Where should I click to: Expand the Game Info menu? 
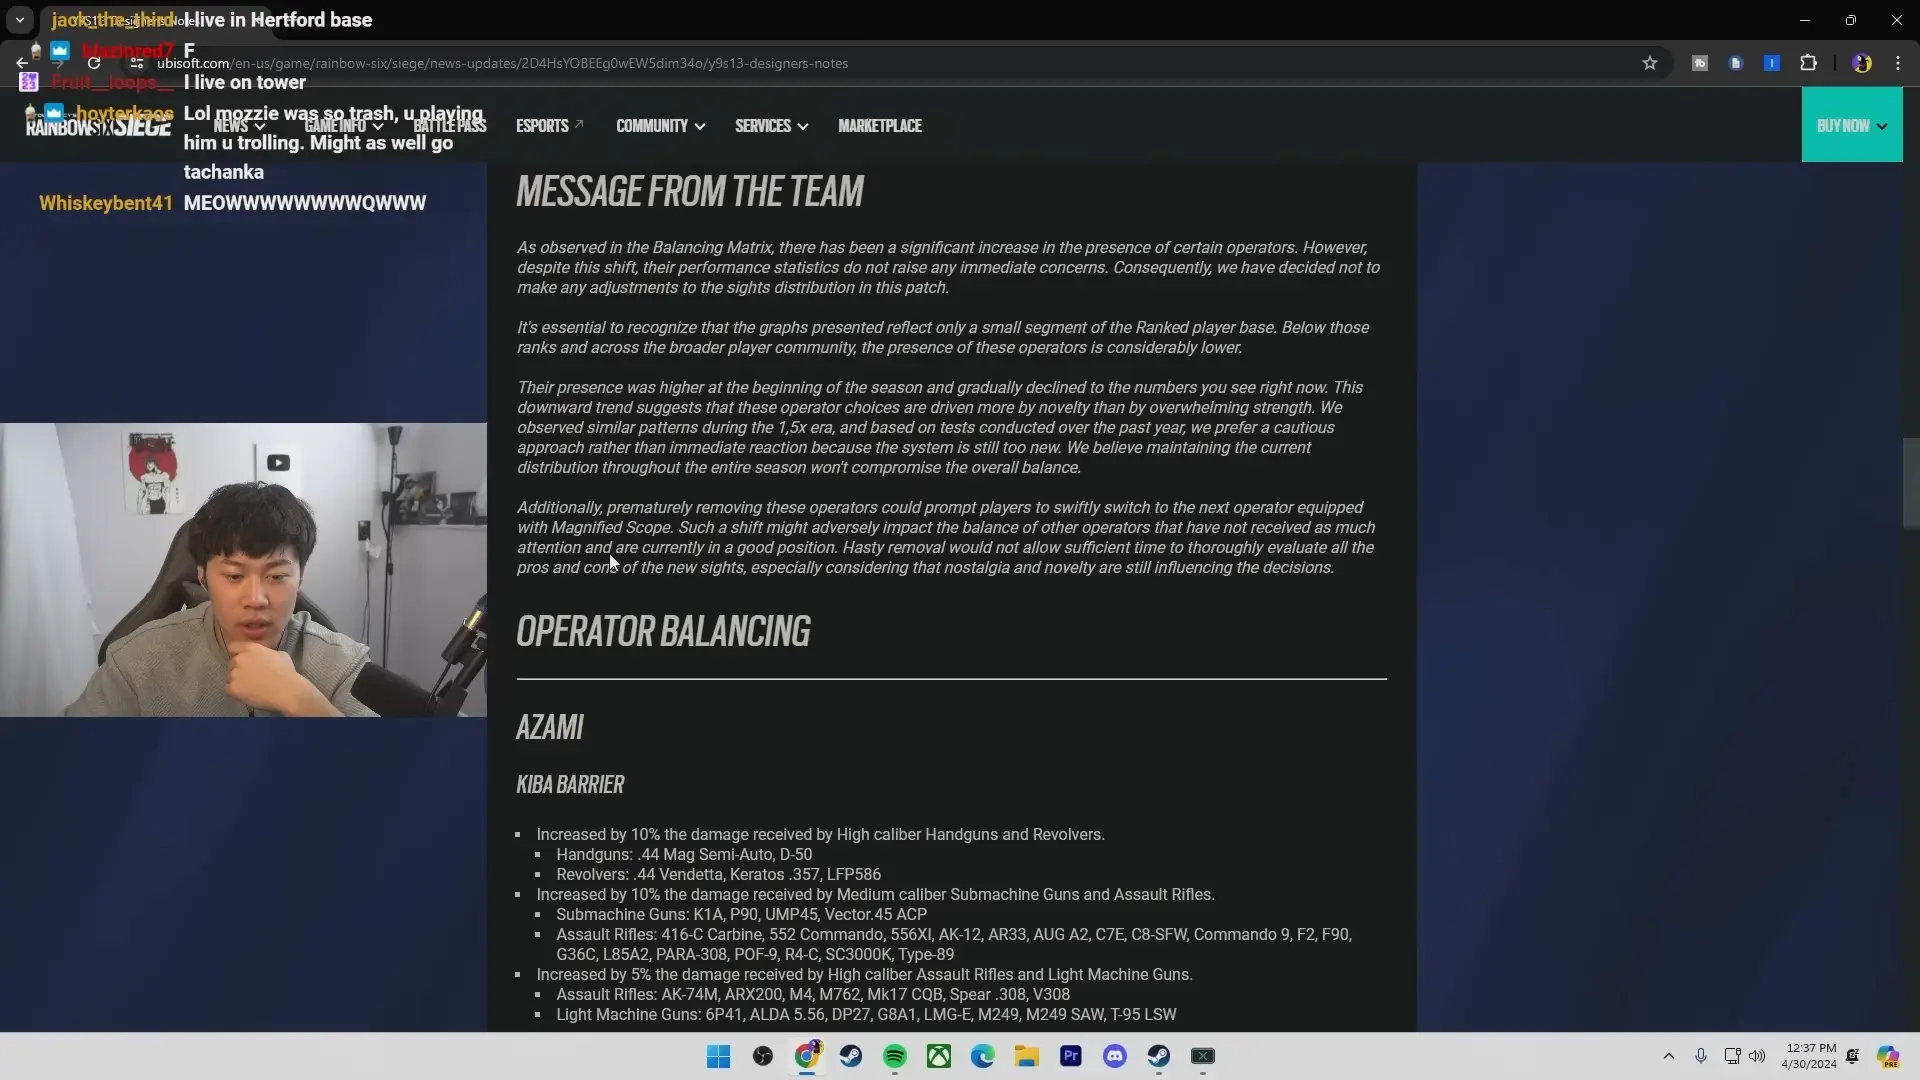[x=344, y=126]
